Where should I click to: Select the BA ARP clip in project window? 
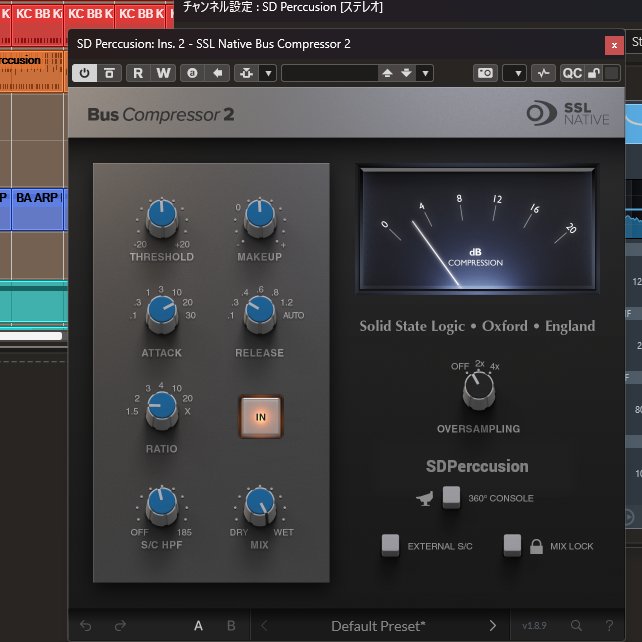[x=37, y=209]
